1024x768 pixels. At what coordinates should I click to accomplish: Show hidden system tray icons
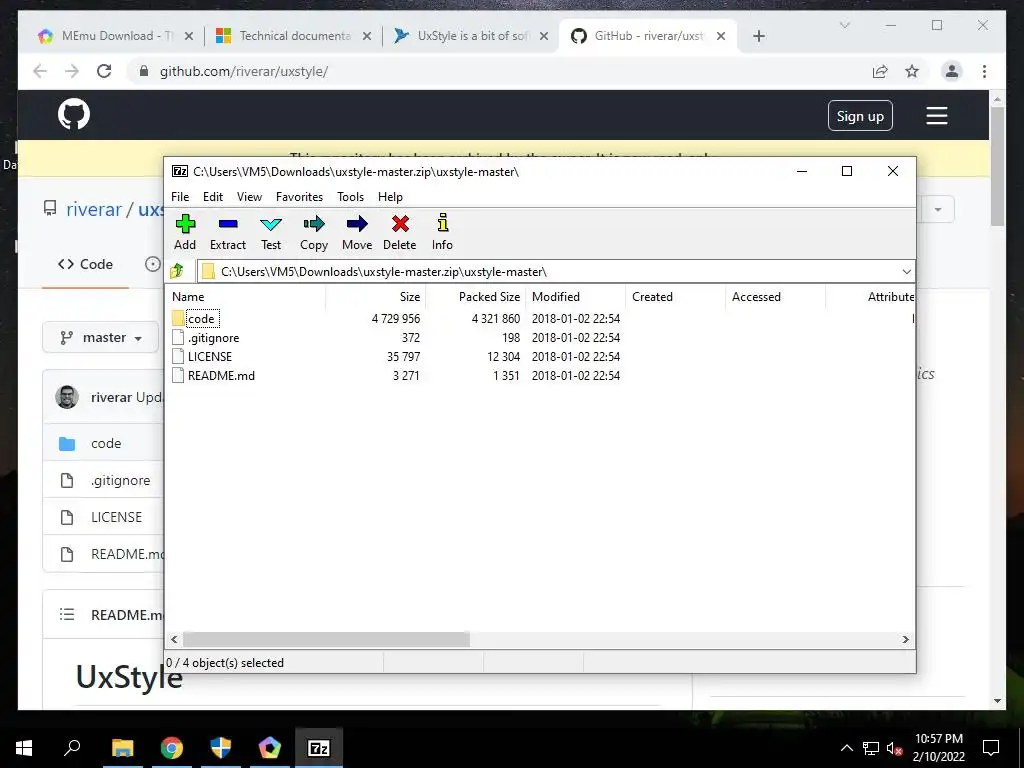click(x=846, y=748)
